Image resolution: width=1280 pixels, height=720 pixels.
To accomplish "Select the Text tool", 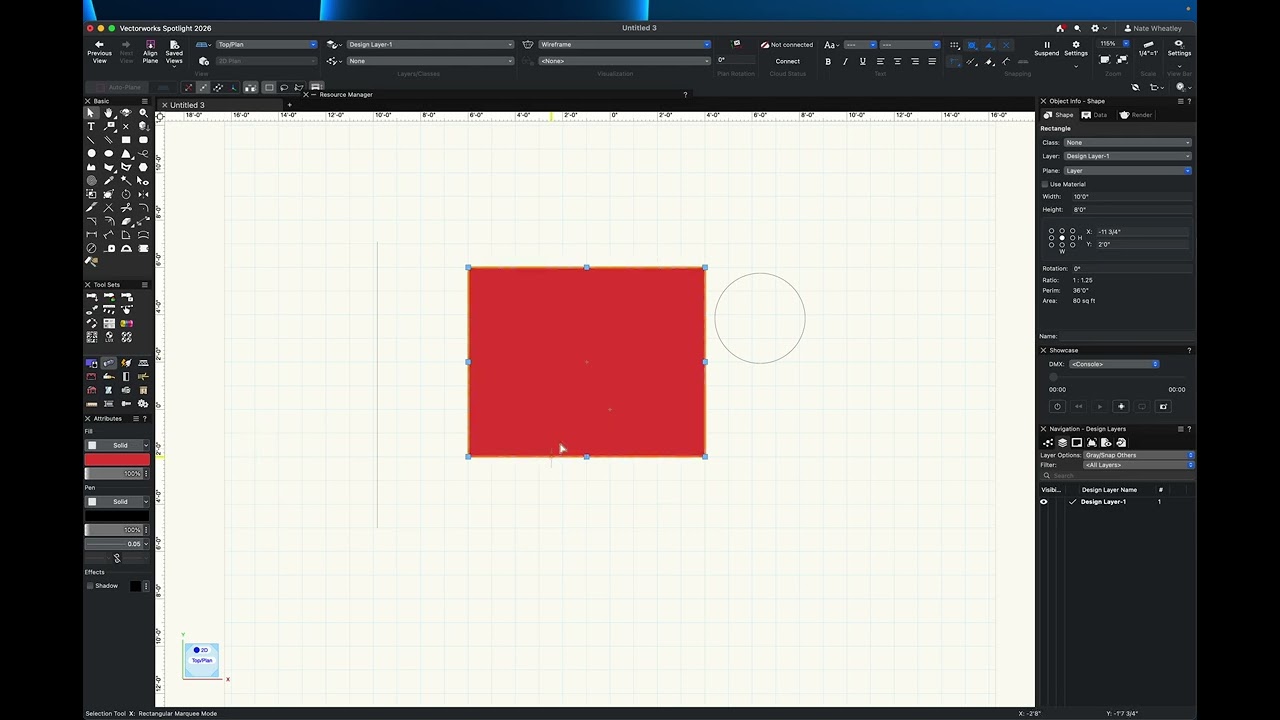I will point(91,126).
